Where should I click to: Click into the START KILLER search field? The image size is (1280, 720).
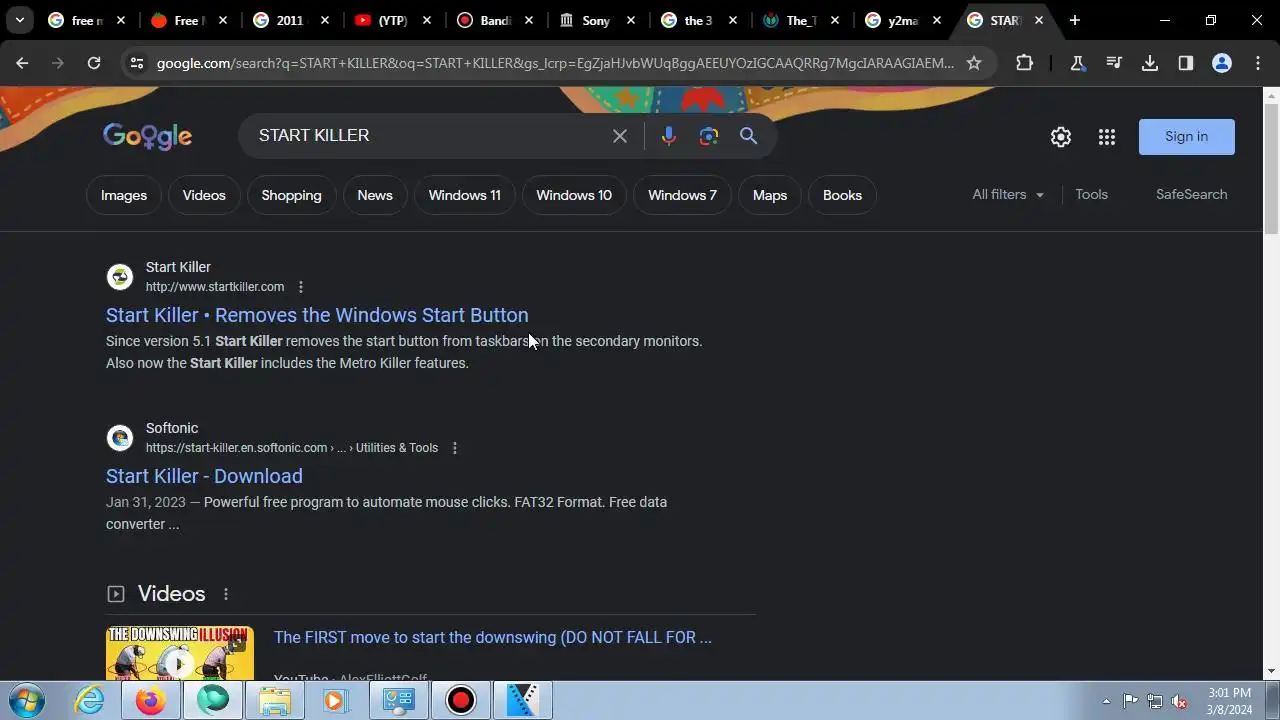pos(430,136)
